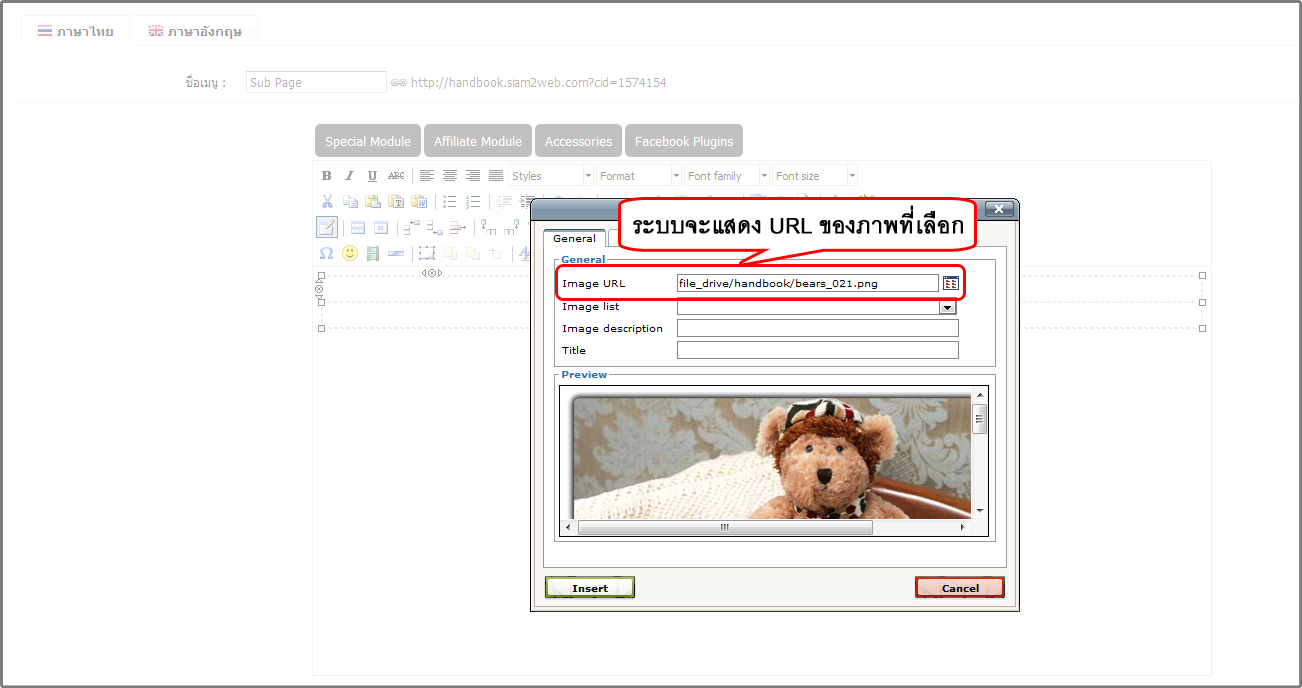
Task: Click the highlighted Insert table icon
Action: (x=327, y=227)
